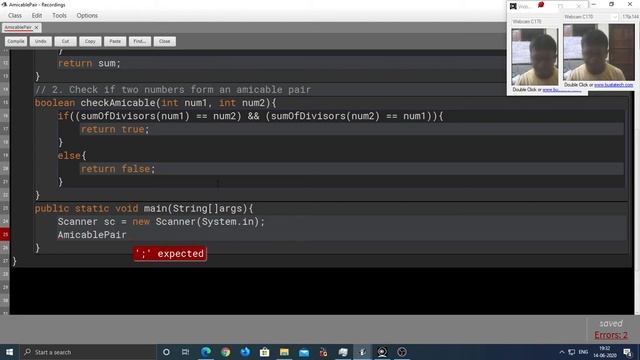
Task: Click the 'public static void main' line
Action: tap(144, 208)
